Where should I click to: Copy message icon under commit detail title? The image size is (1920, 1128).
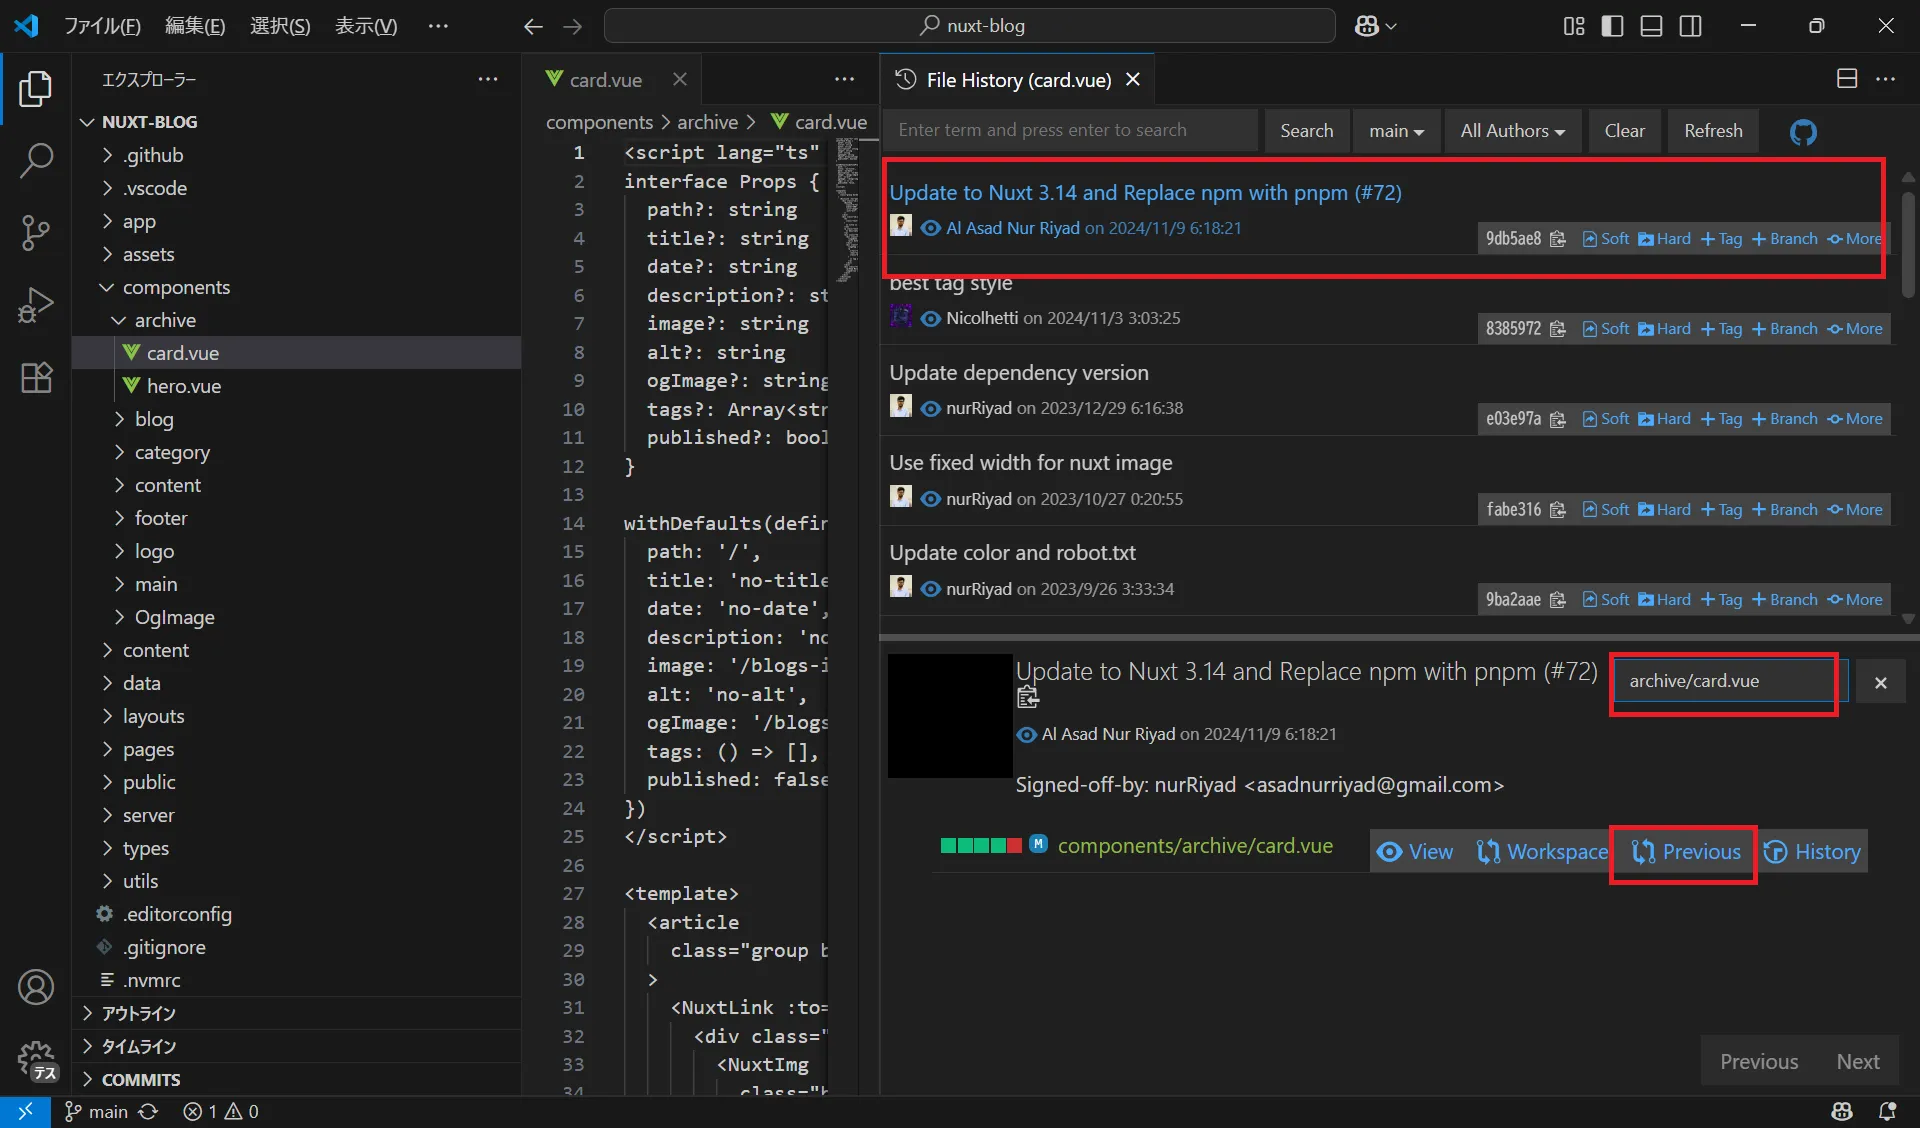pyautogui.click(x=1028, y=697)
